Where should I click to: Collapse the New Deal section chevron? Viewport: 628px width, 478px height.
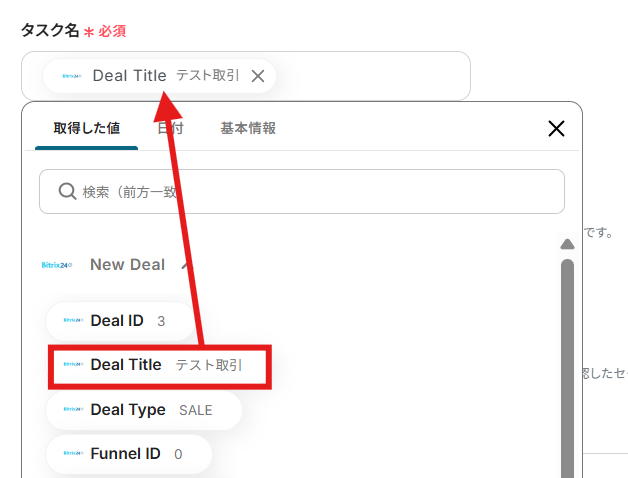(x=186, y=265)
